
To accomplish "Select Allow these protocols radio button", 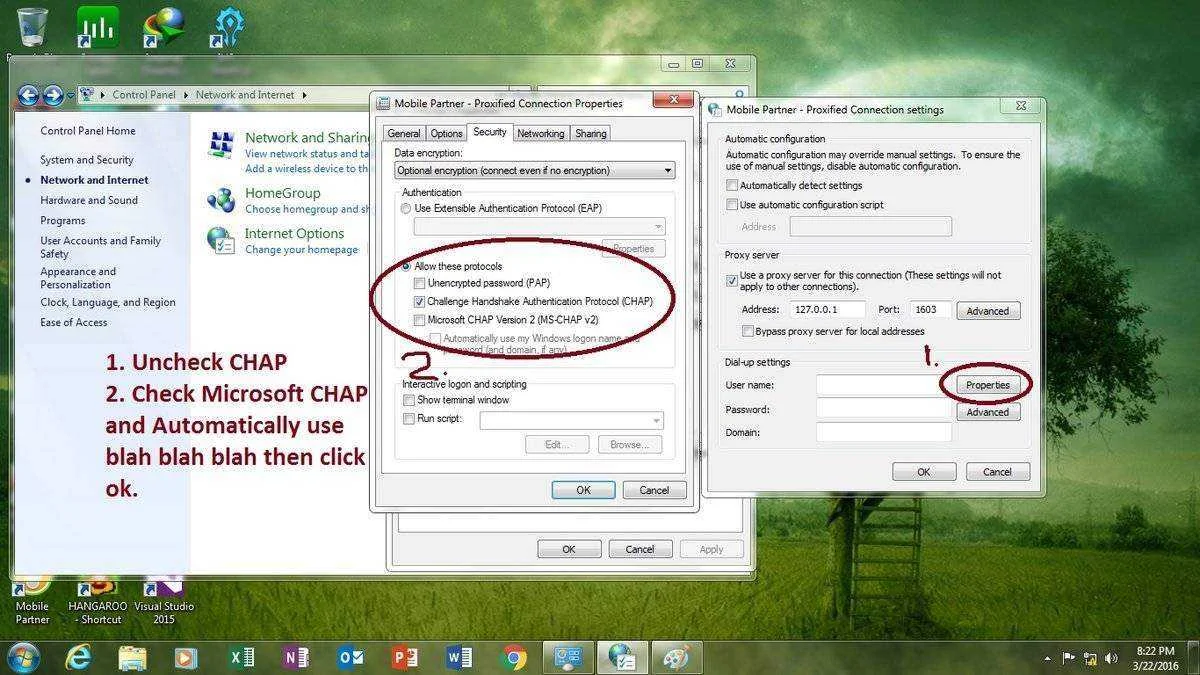I will tap(405, 266).
